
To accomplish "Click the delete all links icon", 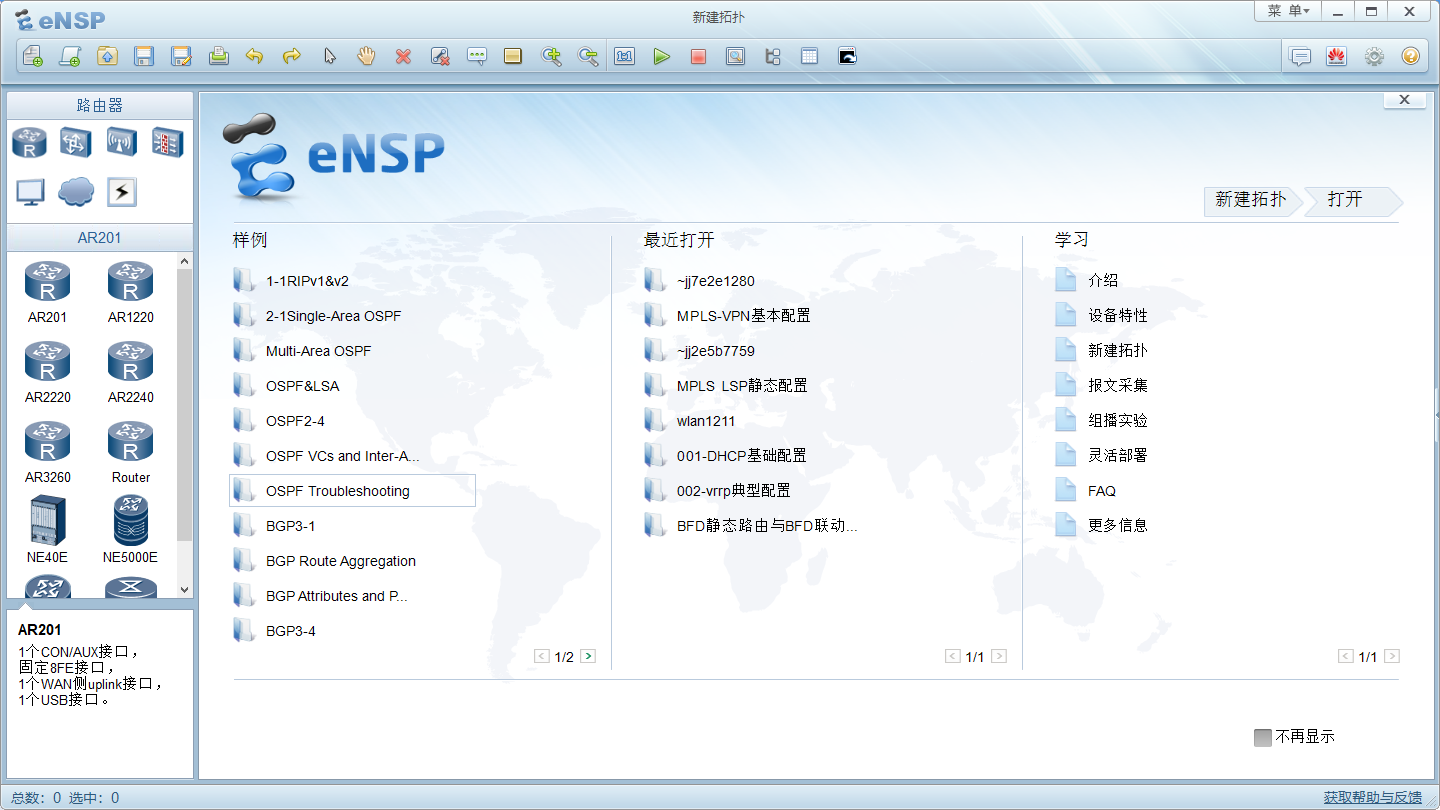I will pos(440,56).
